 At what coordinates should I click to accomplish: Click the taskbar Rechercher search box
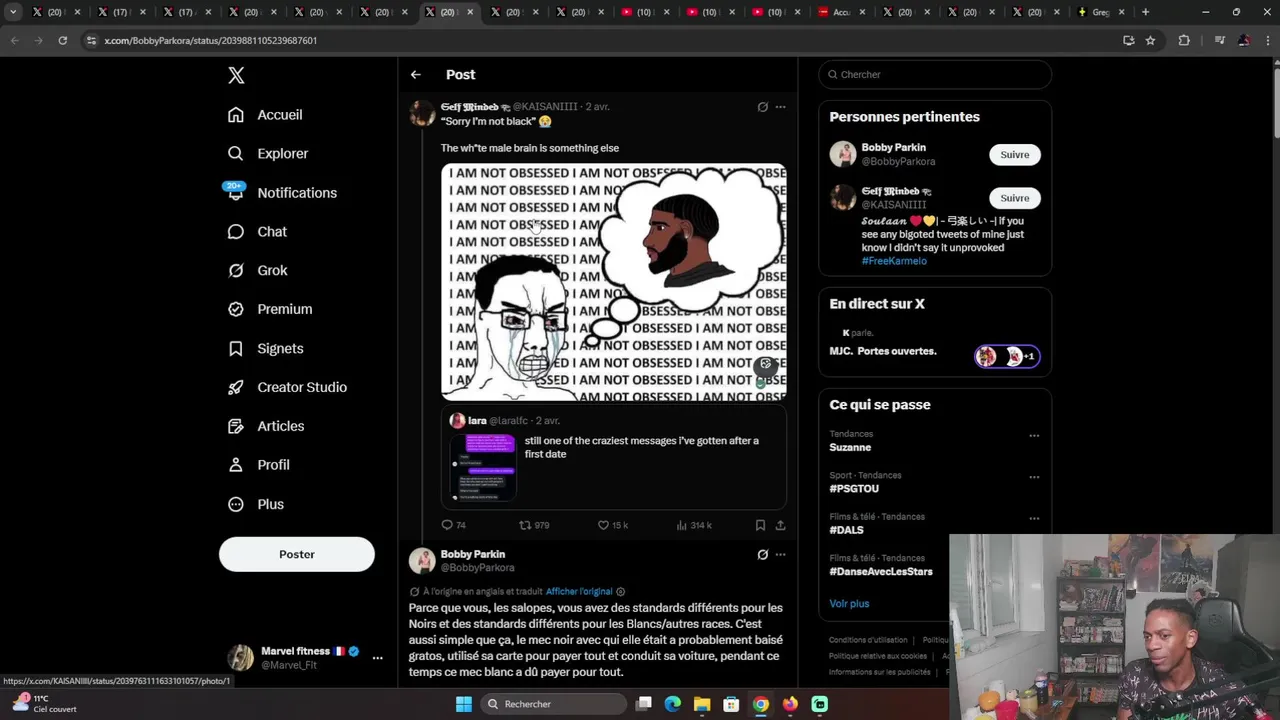(x=553, y=704)
